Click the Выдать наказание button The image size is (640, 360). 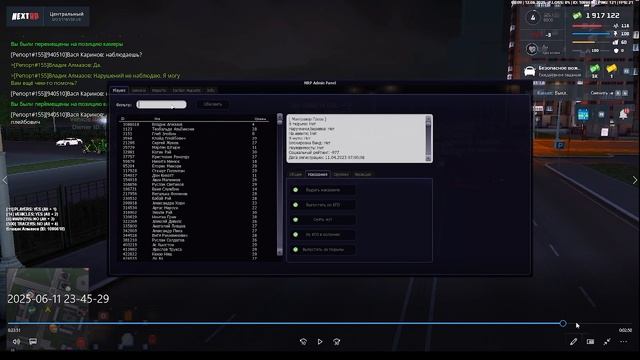point(323,190)
